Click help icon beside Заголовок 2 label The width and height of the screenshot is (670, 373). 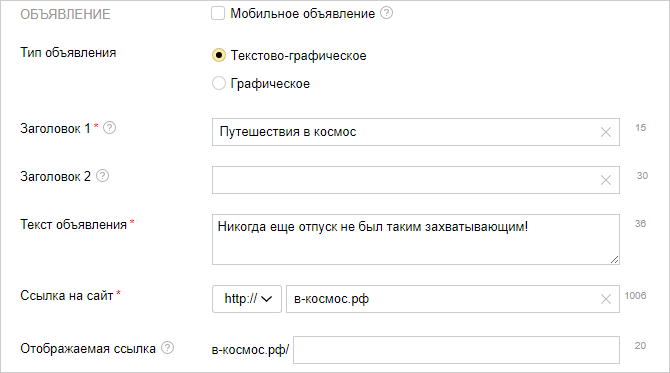coord(103,176)
